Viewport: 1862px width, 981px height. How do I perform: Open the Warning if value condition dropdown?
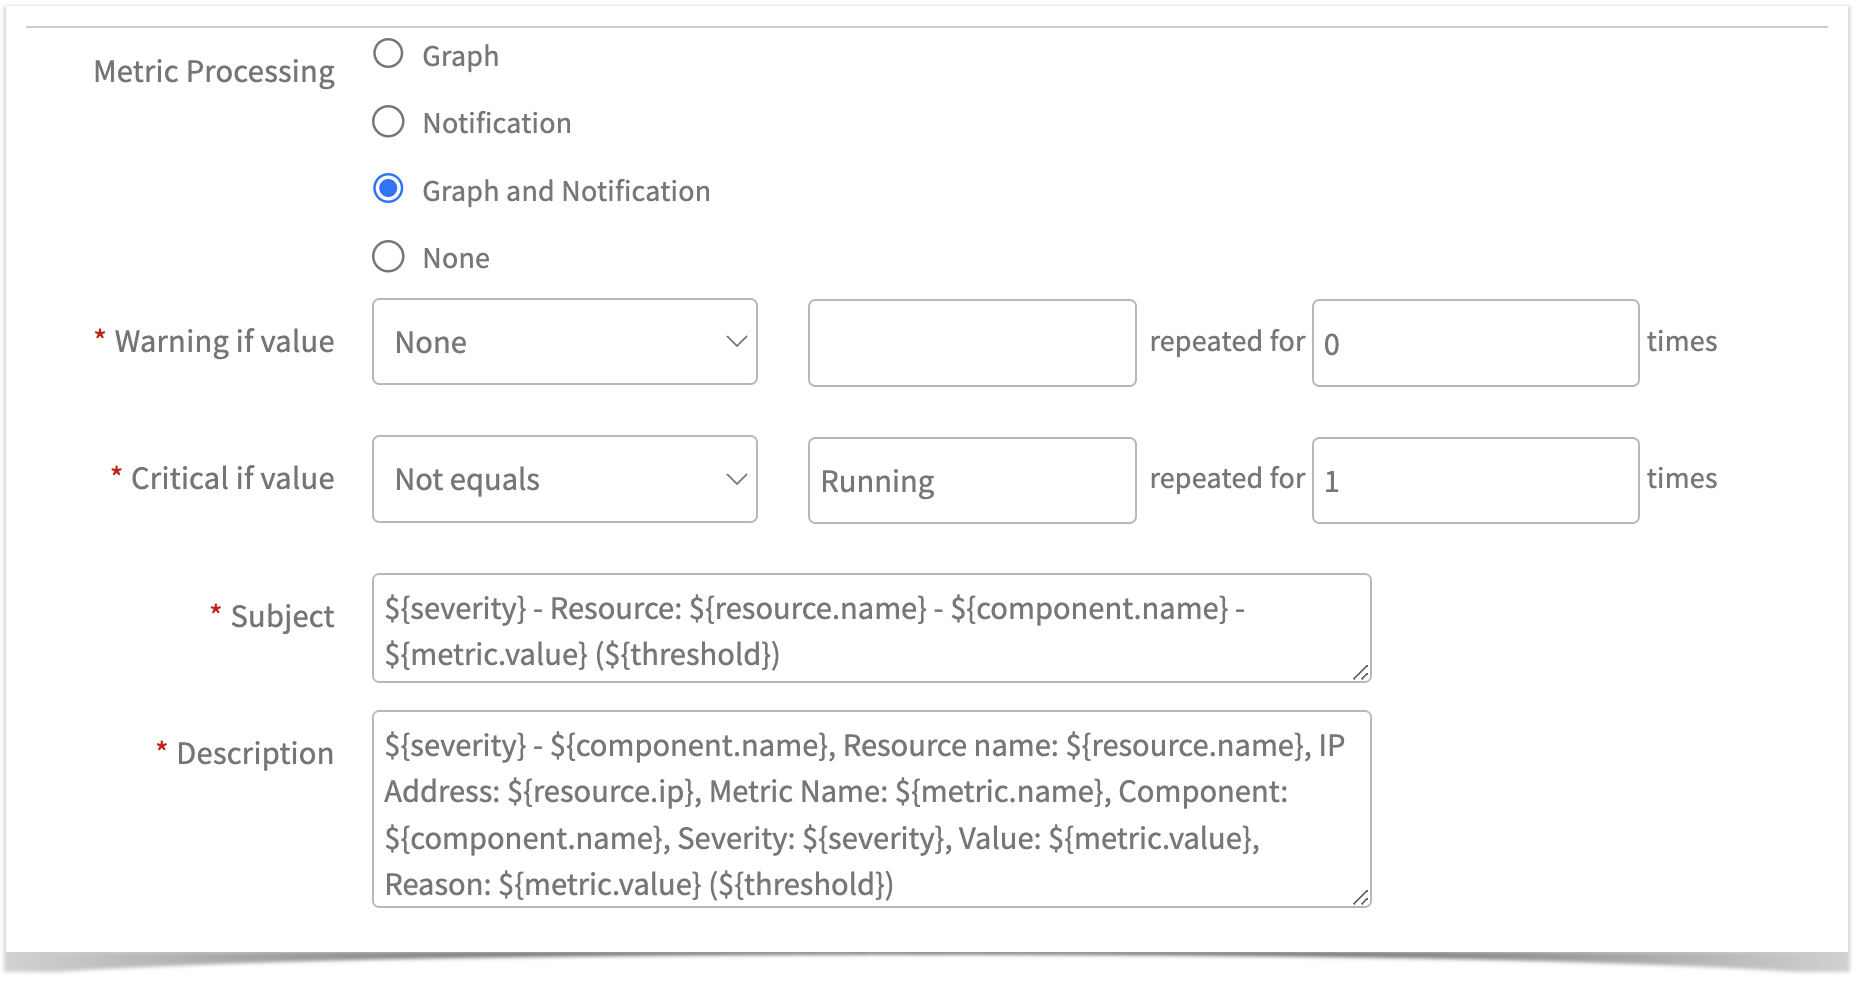(564, 342)
